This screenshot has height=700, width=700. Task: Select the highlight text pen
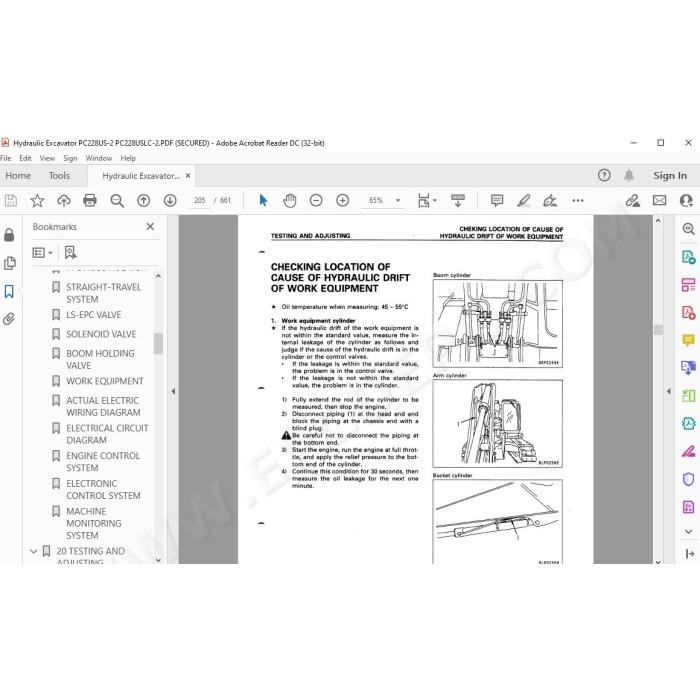click(524, 200)
